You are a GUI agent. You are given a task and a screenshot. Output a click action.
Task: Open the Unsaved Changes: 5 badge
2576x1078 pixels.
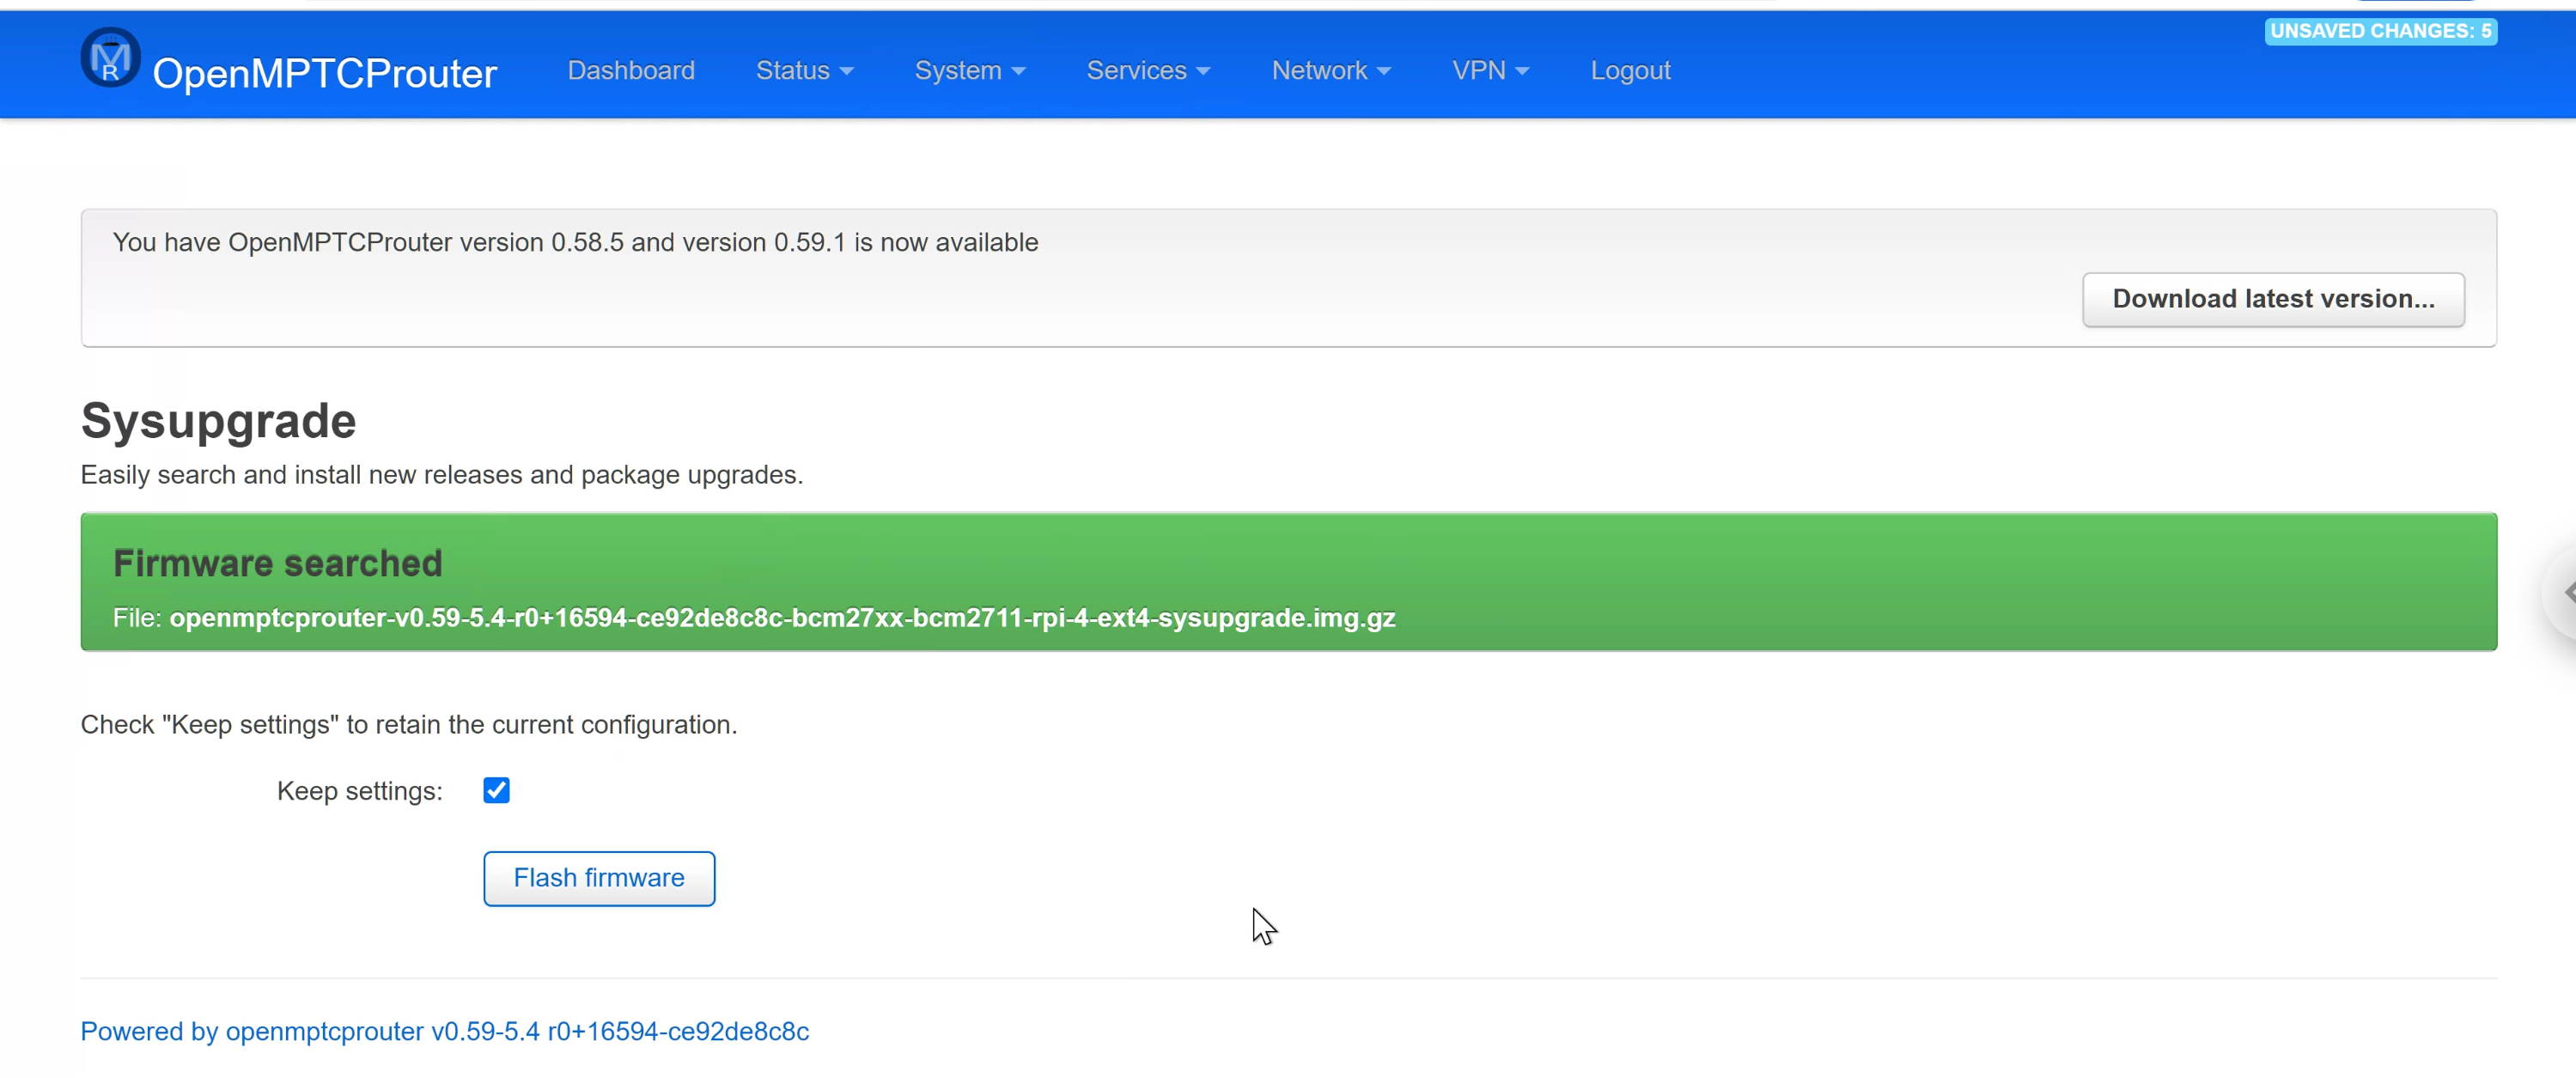(2379, 31)
